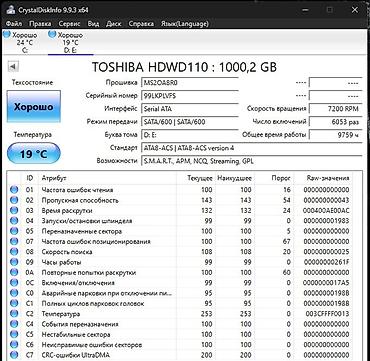Image resolution: width=370 pixels, height=361 pixels.
Task: Click the Включения/отключения attribute
Action: pyautogui.click(x=78, y=283)
